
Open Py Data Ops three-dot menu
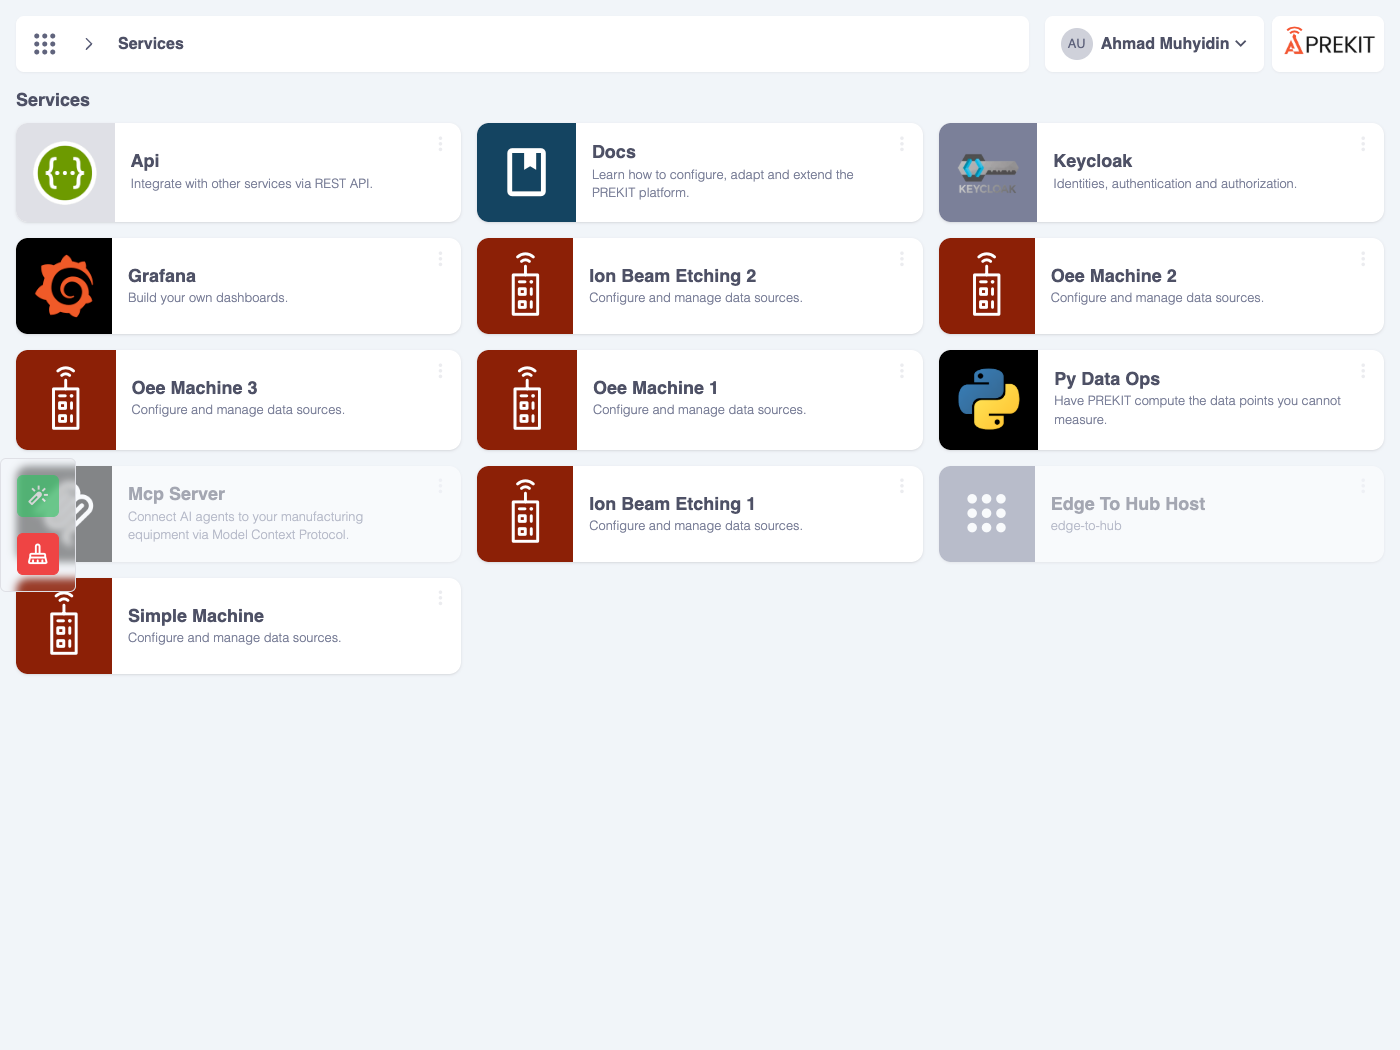pyautogui.click(x=1363, y=371)
